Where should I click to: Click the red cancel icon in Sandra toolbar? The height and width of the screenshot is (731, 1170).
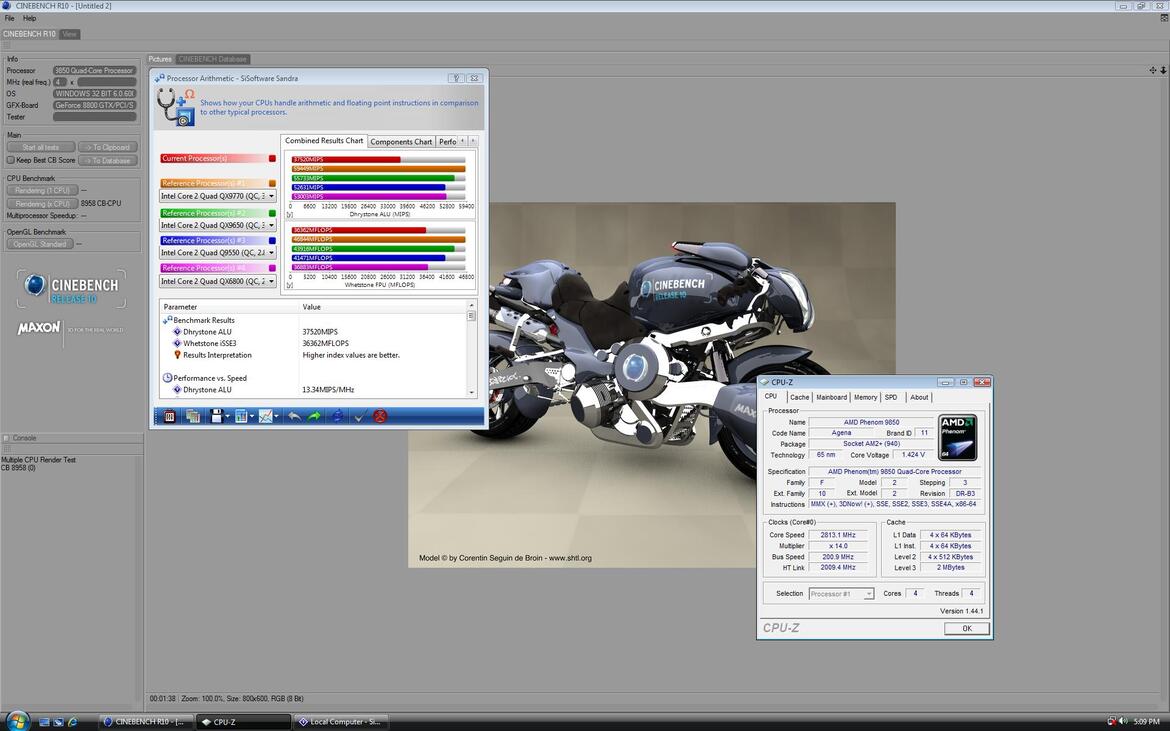pos(380,416)
